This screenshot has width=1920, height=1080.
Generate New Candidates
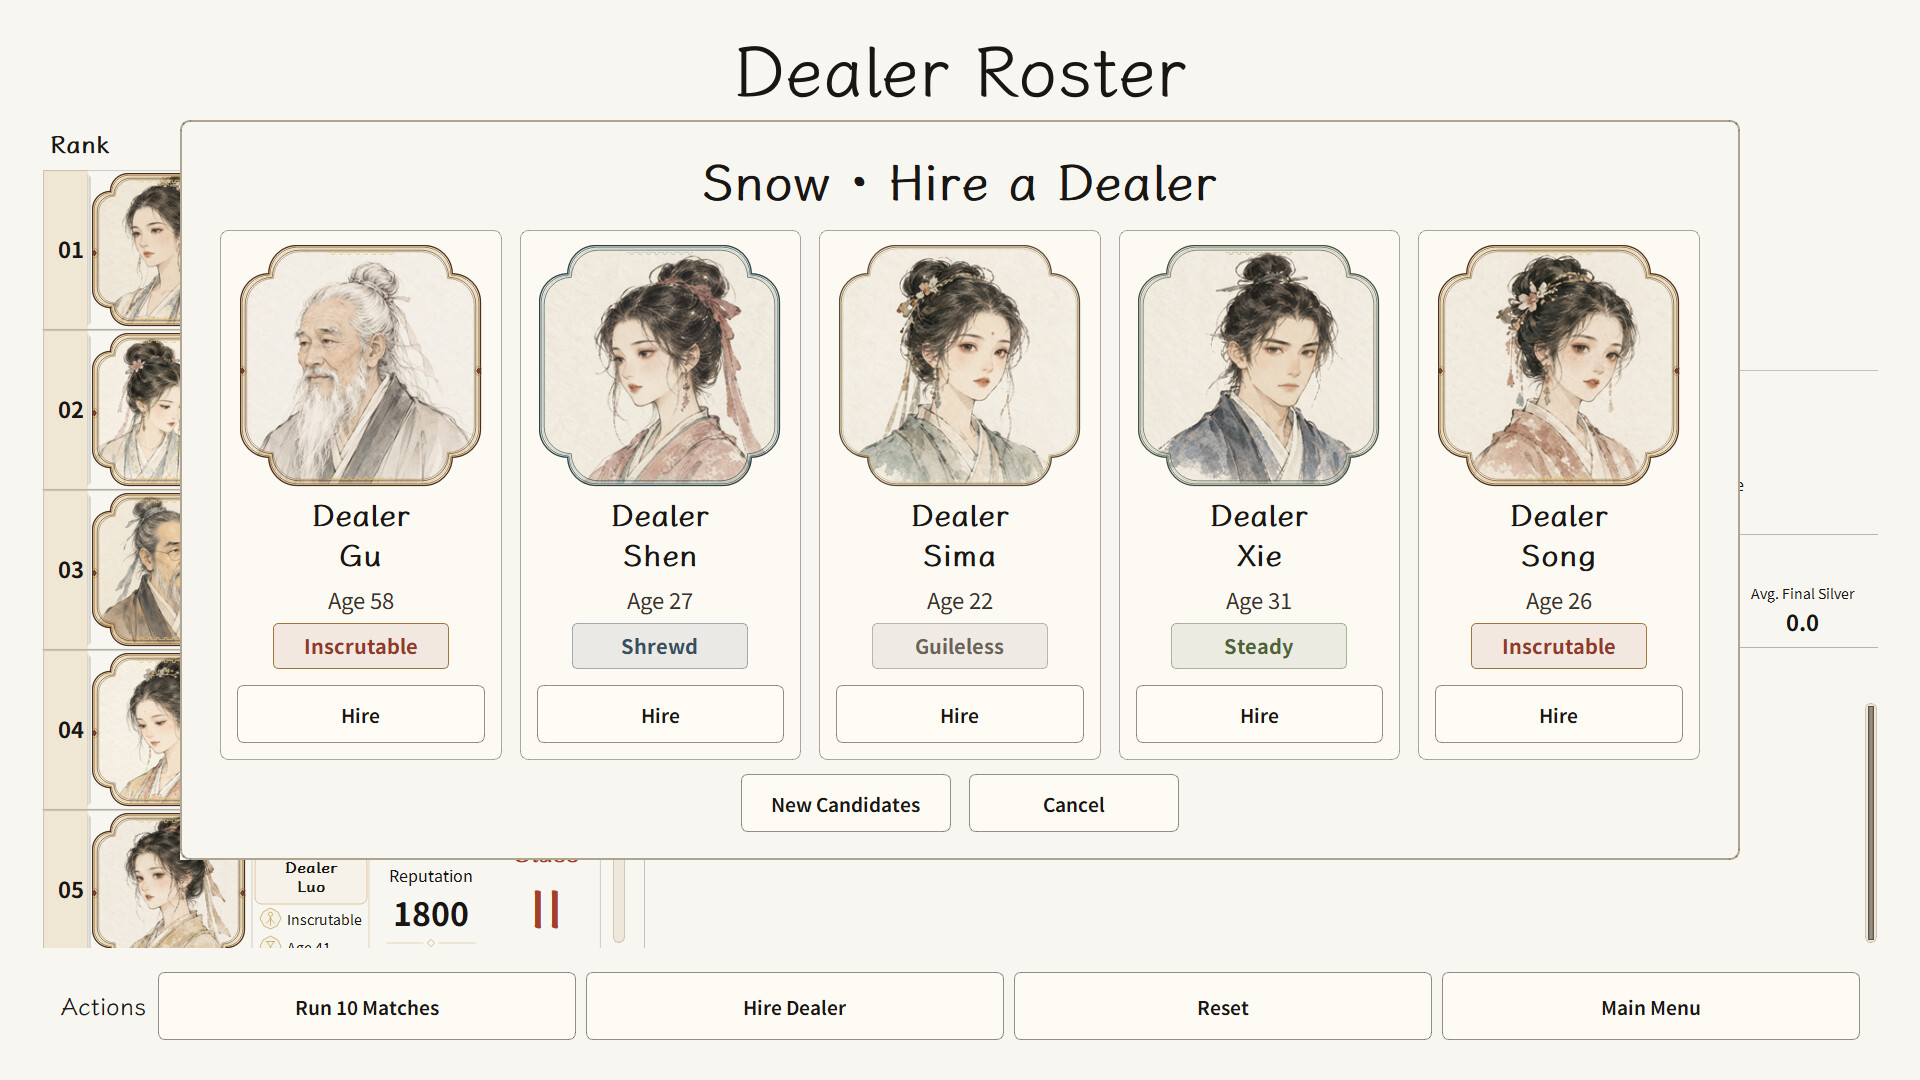(846, 804)
